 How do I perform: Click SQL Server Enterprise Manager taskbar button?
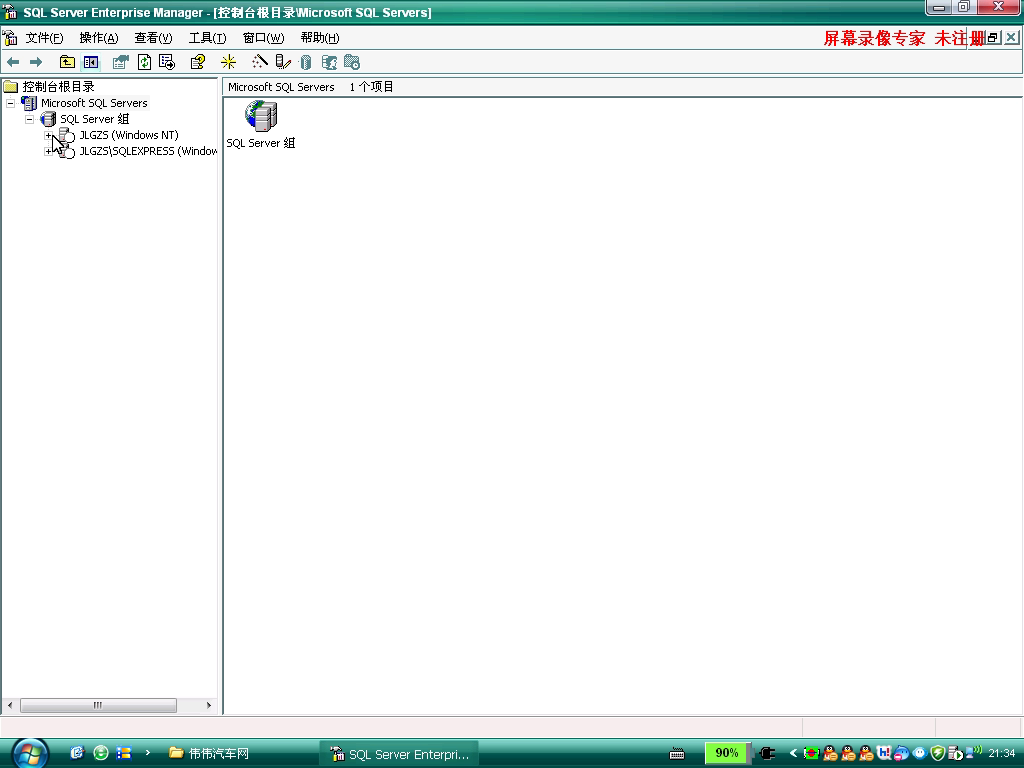click(x=400, y=754)
